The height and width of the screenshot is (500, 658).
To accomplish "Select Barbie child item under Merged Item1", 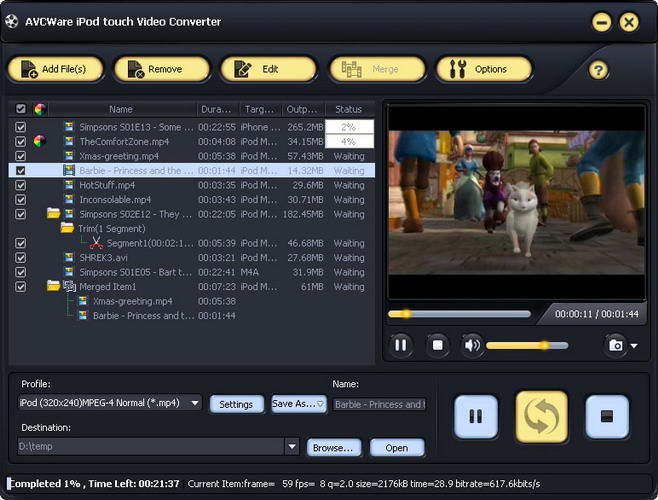I will pyautogui.click(x=144, y=316).
